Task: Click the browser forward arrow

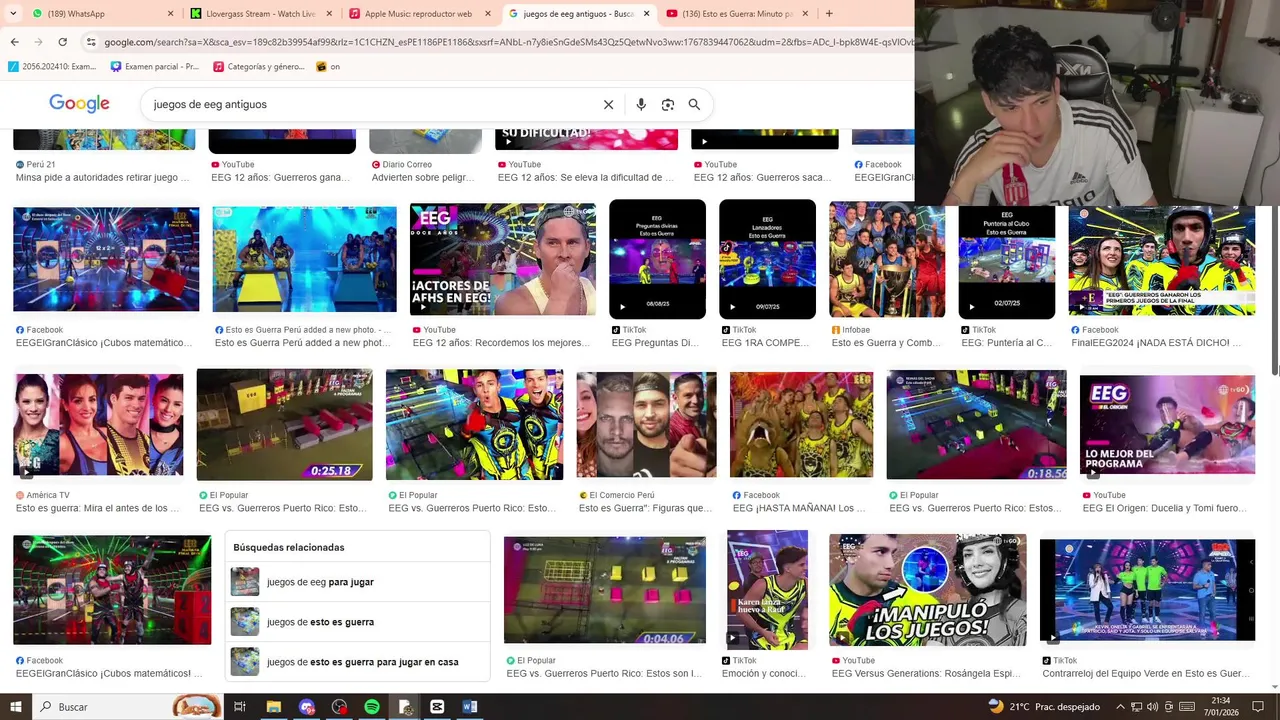Action: coord(38,42)
